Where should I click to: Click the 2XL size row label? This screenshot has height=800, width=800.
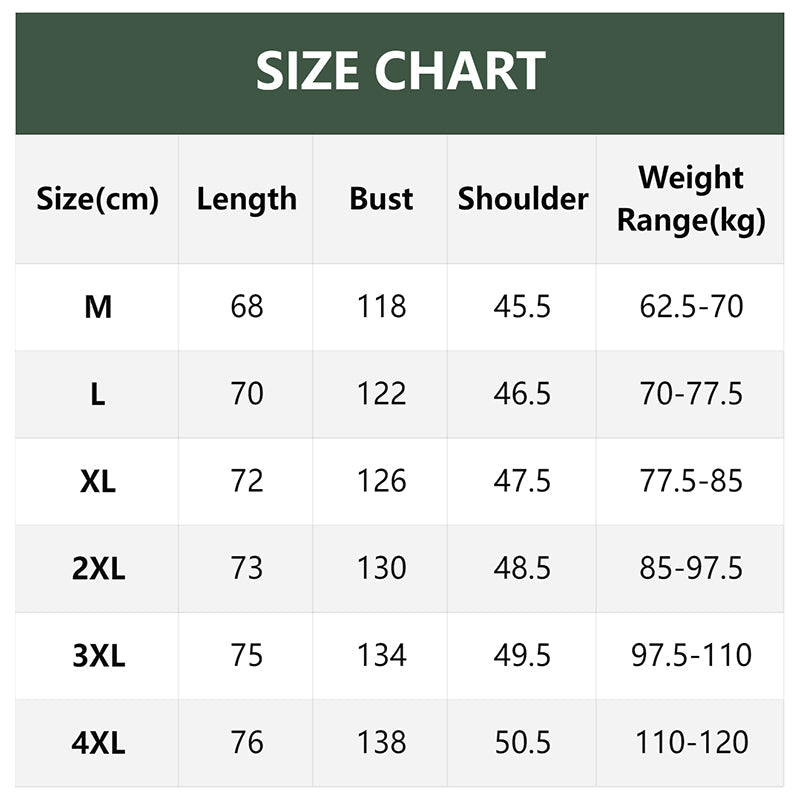(x=97, y=568)
